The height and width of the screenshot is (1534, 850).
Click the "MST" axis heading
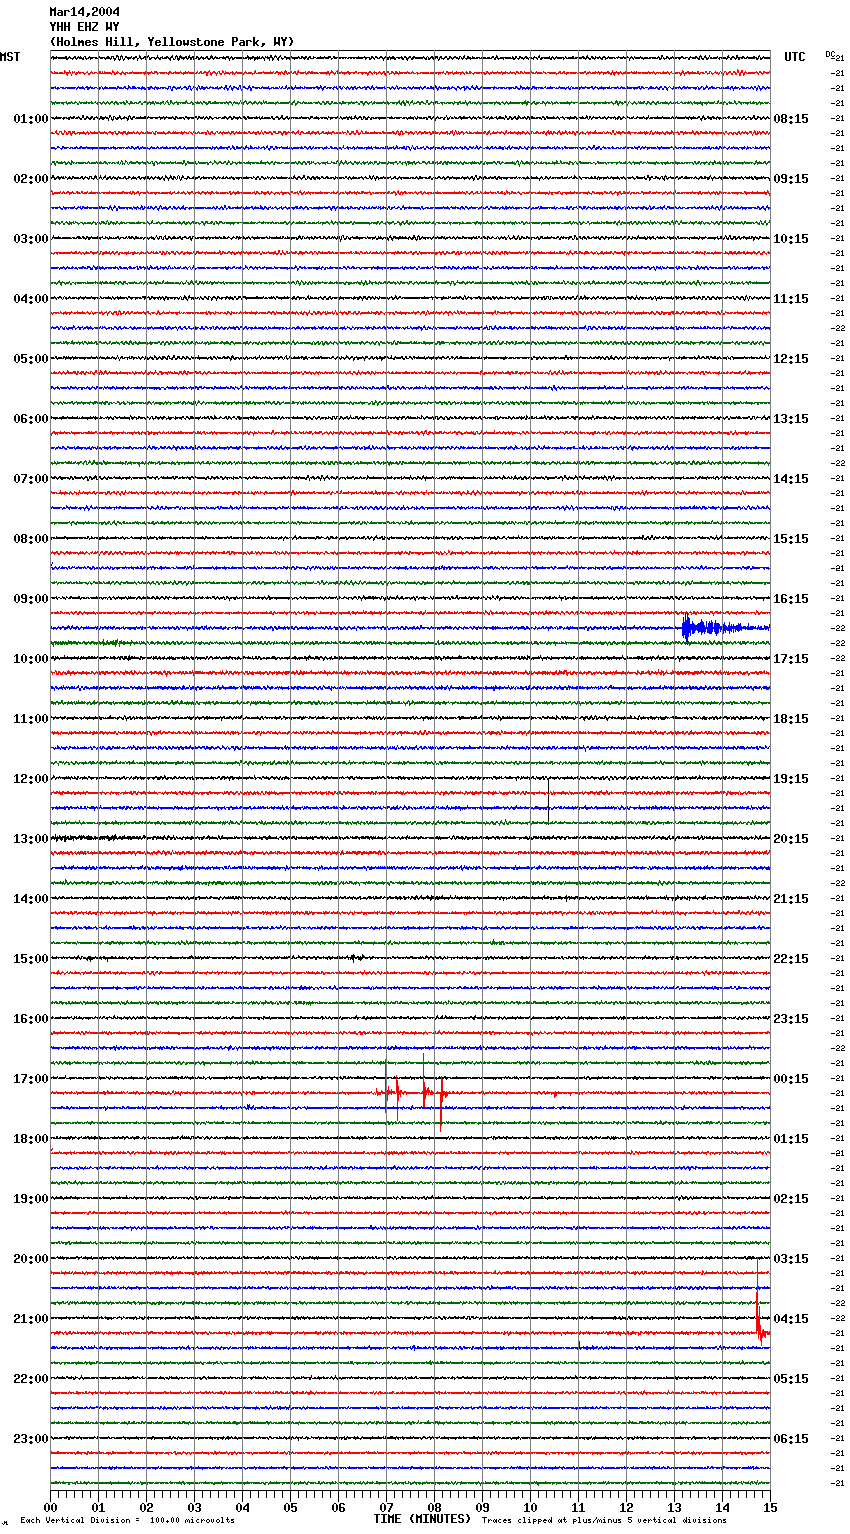click(x=10, y=57)
